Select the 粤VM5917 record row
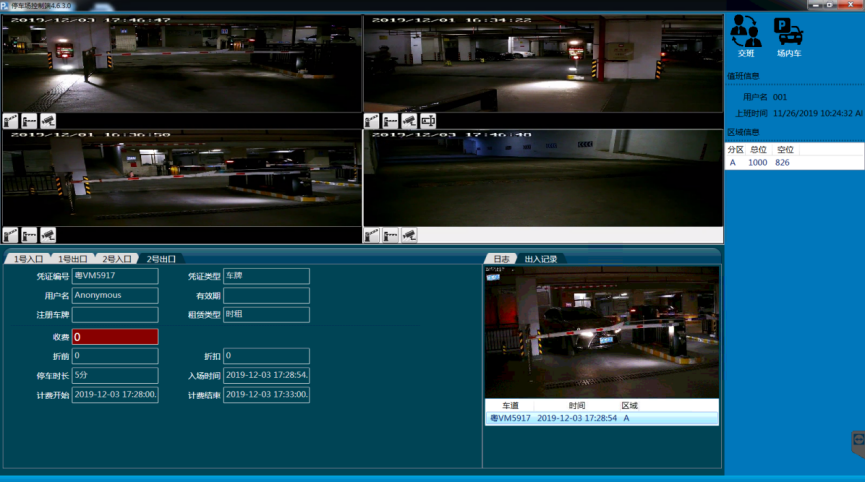Image resolution: width=865 pixels, height=482 pixels. click(600, 418)
